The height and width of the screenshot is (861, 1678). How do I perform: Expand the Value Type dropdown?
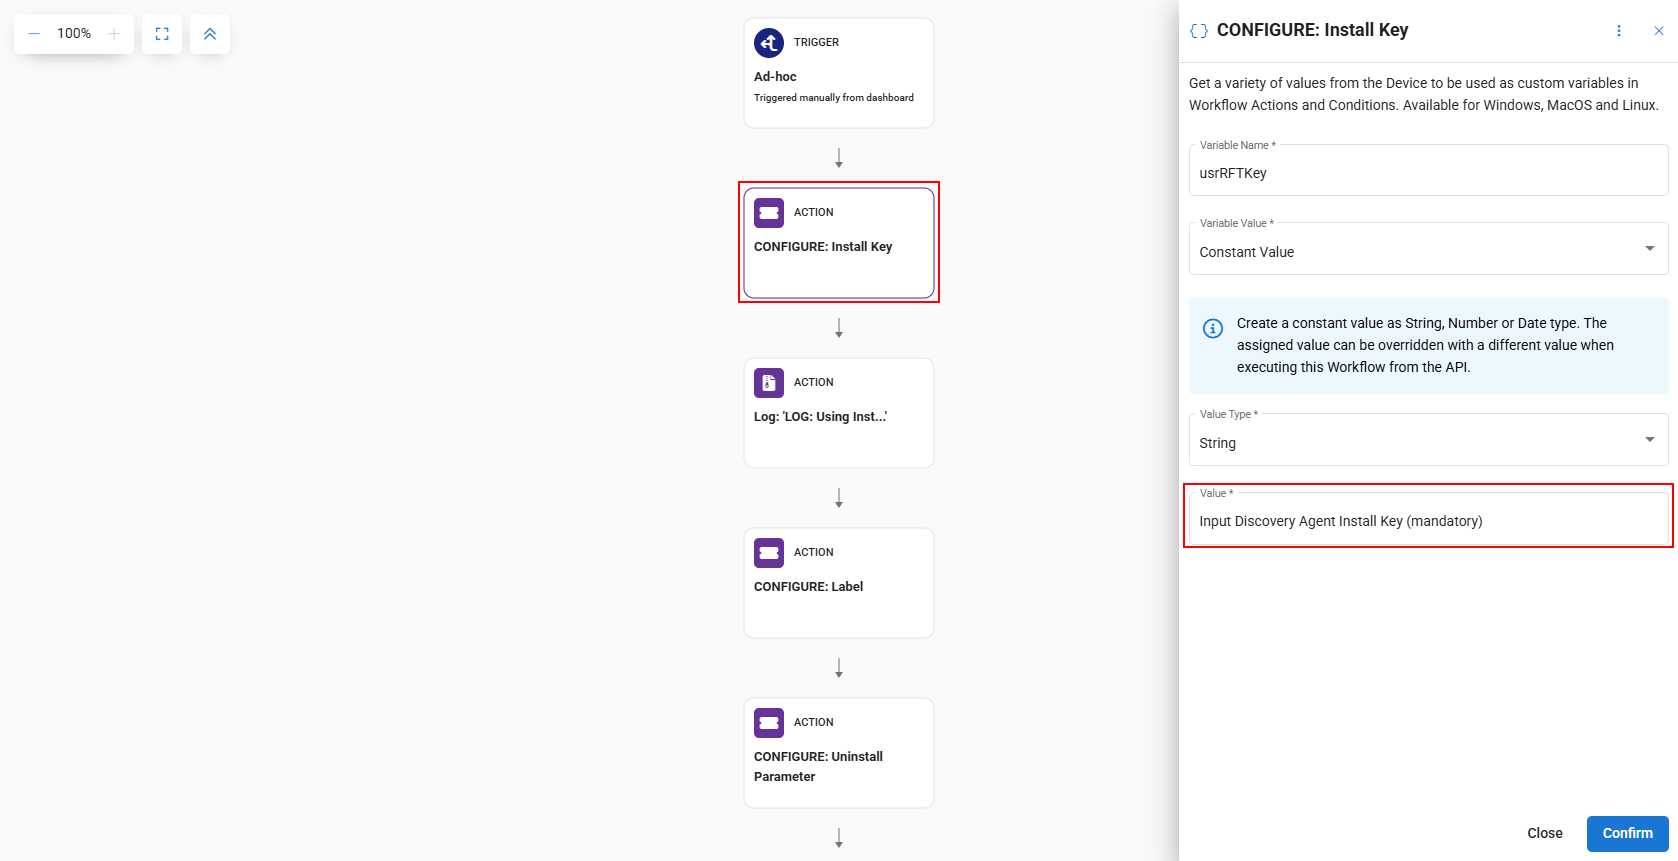(x=1649, y=440)
